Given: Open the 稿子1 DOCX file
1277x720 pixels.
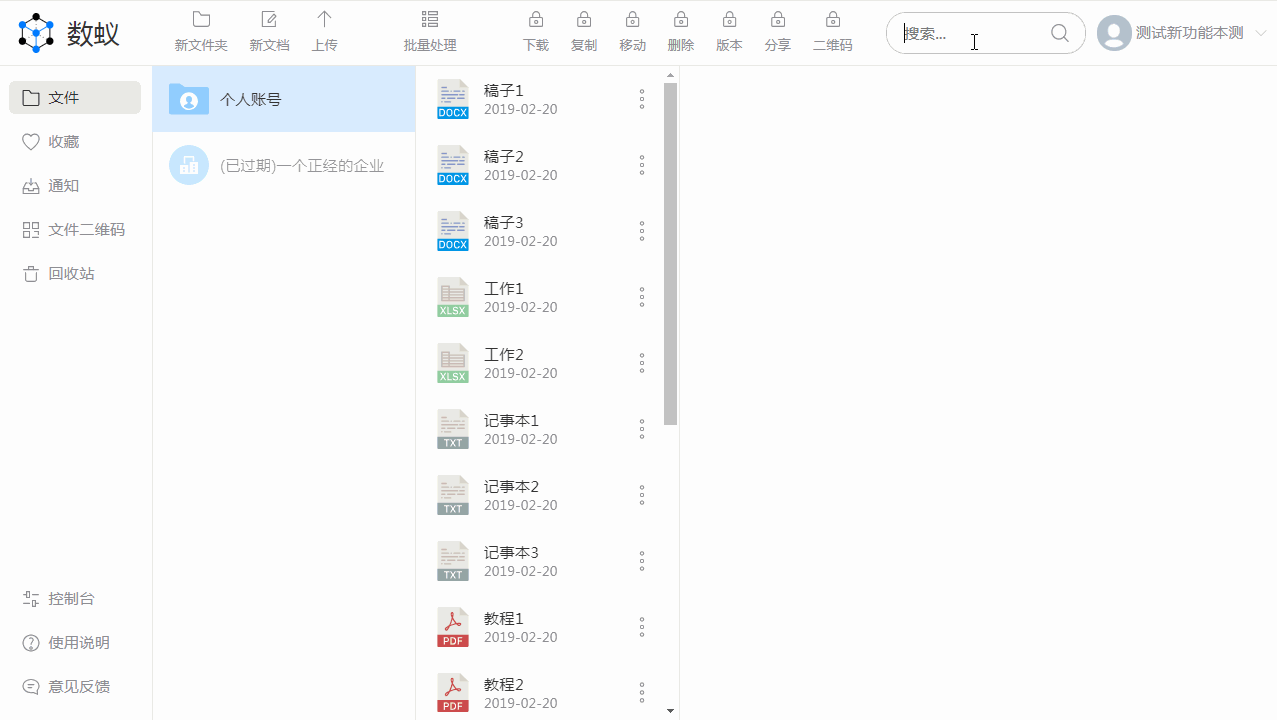Looking at the screenshot, I should (x=540, y=99).
